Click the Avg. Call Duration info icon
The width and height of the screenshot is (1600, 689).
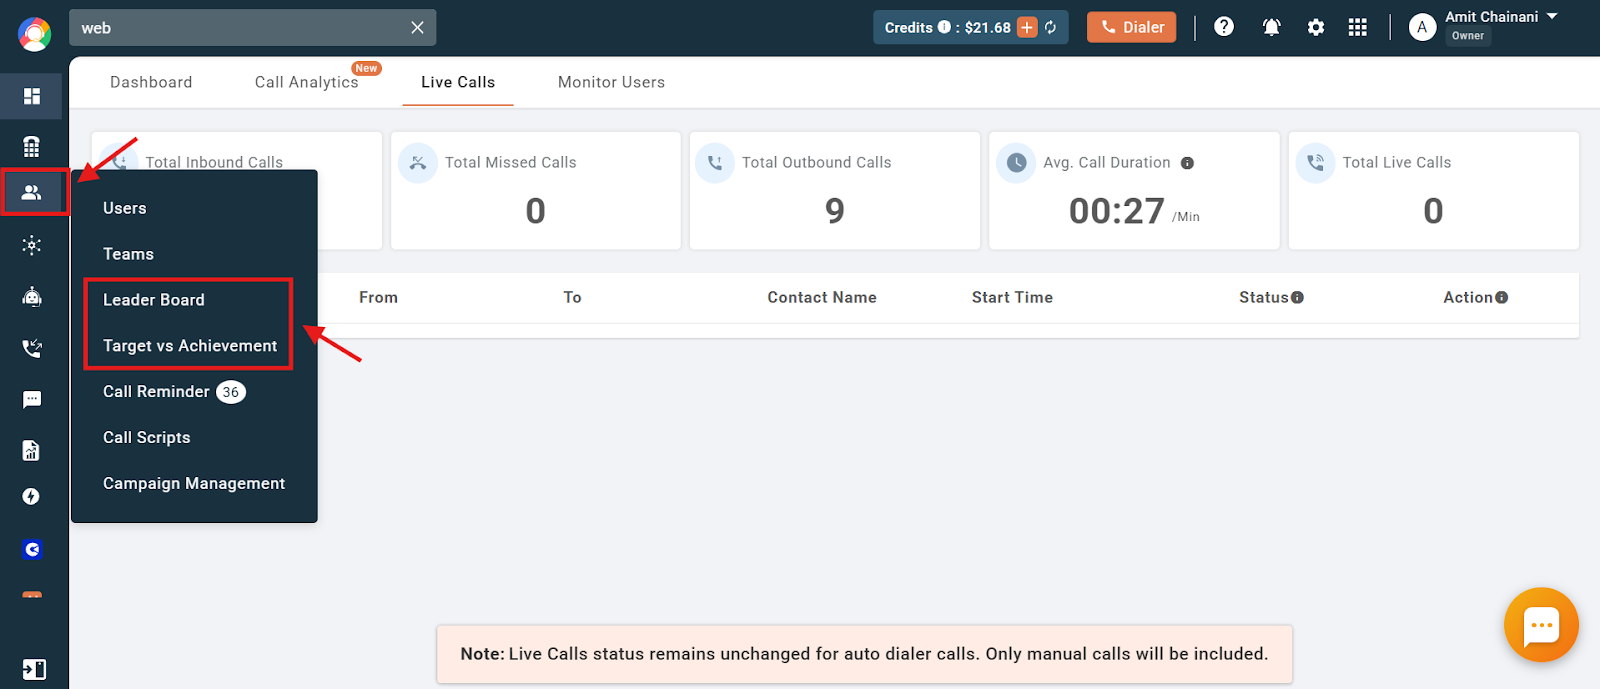coord(1187,163)
